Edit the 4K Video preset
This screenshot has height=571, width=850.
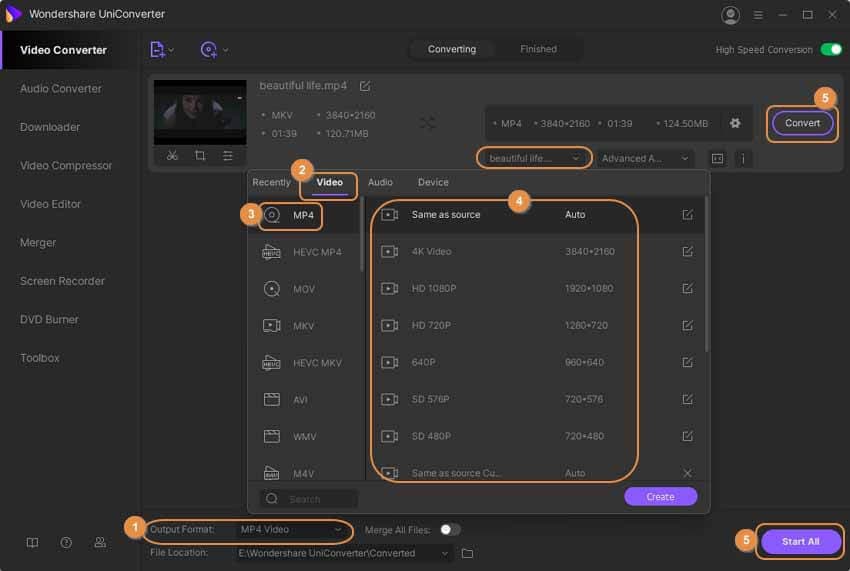pyautogui.click(x=687, y=252)
